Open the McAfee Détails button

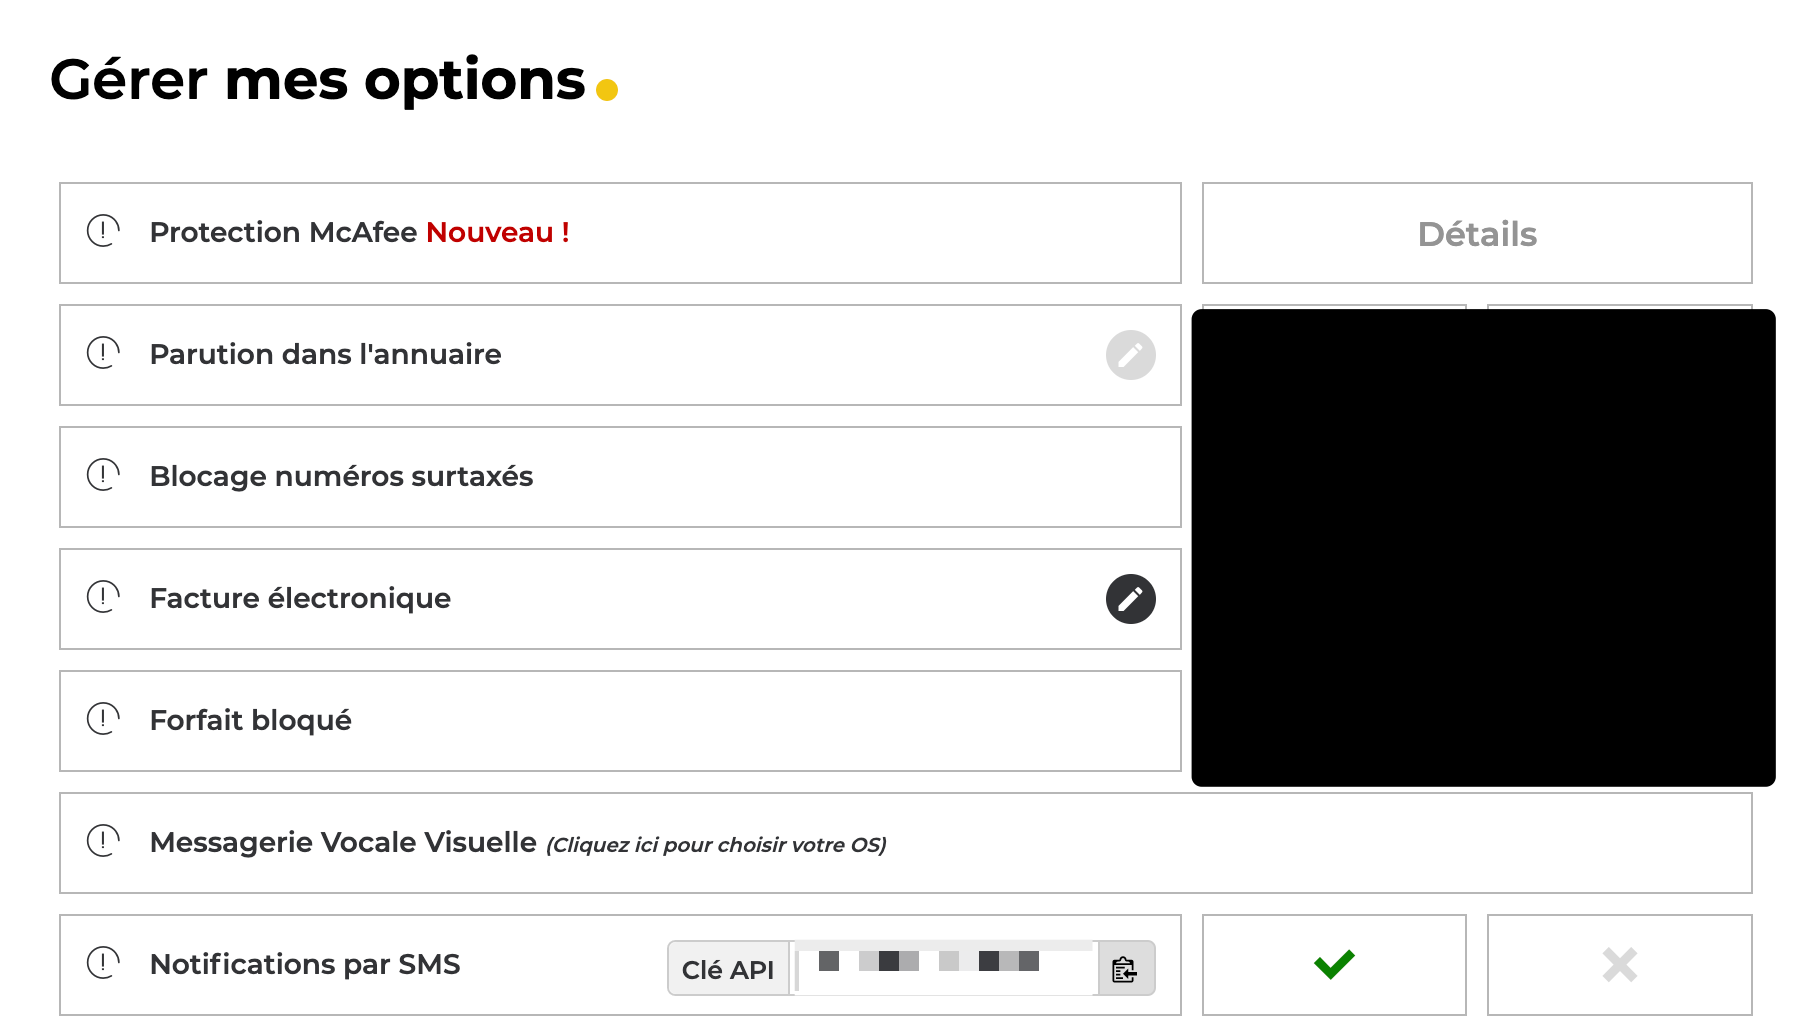[x=1476, y=234]
